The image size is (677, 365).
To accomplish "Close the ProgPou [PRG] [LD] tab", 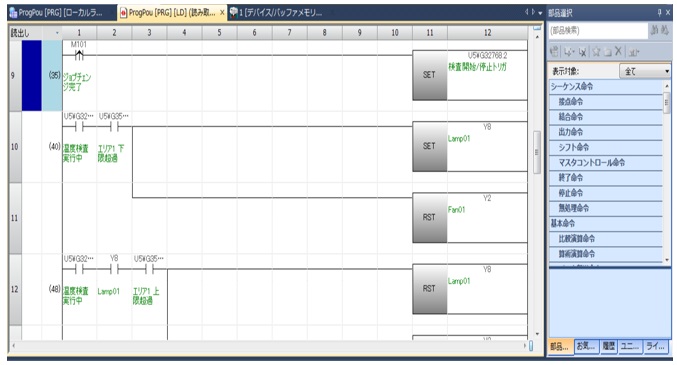I will (222, 13).
